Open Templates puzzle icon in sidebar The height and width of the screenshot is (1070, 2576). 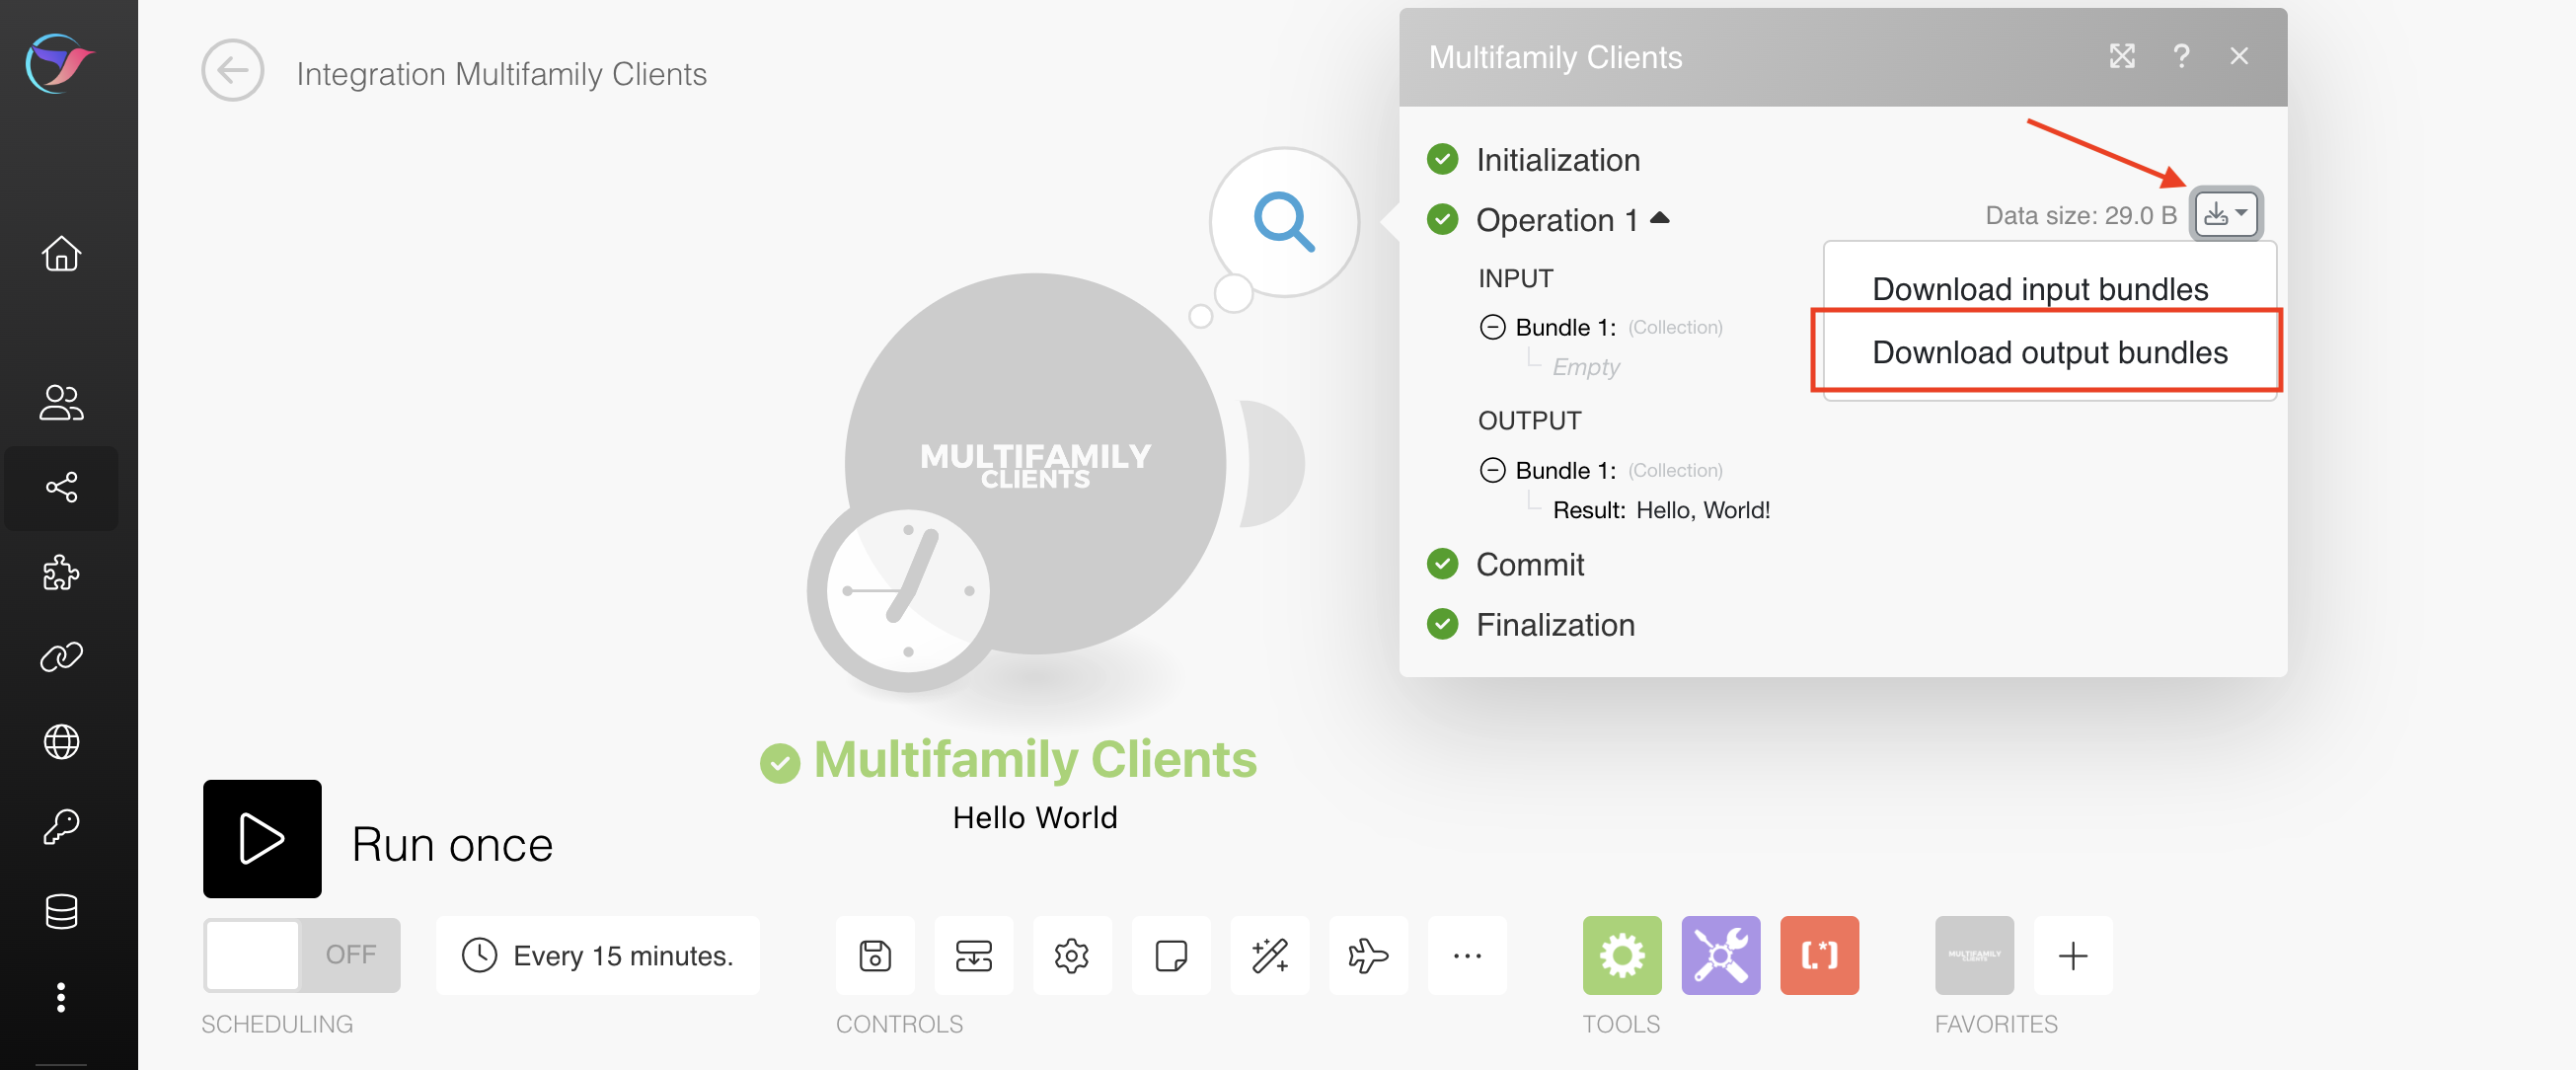(61, 572)
